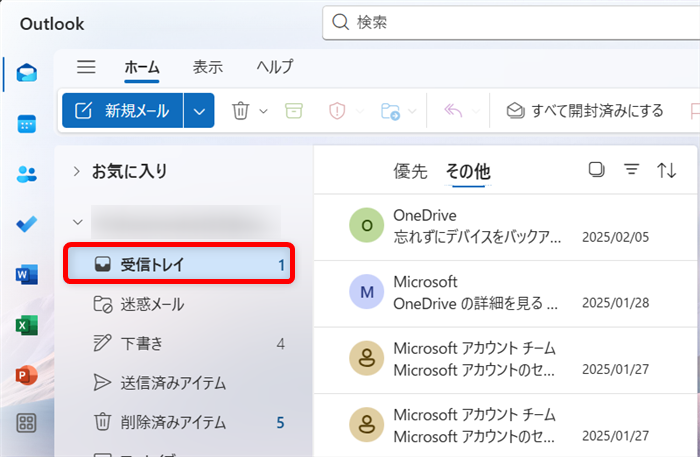Click すべて開封済みにする button
Image resolution: width=700 pixels, height=457 pixels.
tap(585, 111)
